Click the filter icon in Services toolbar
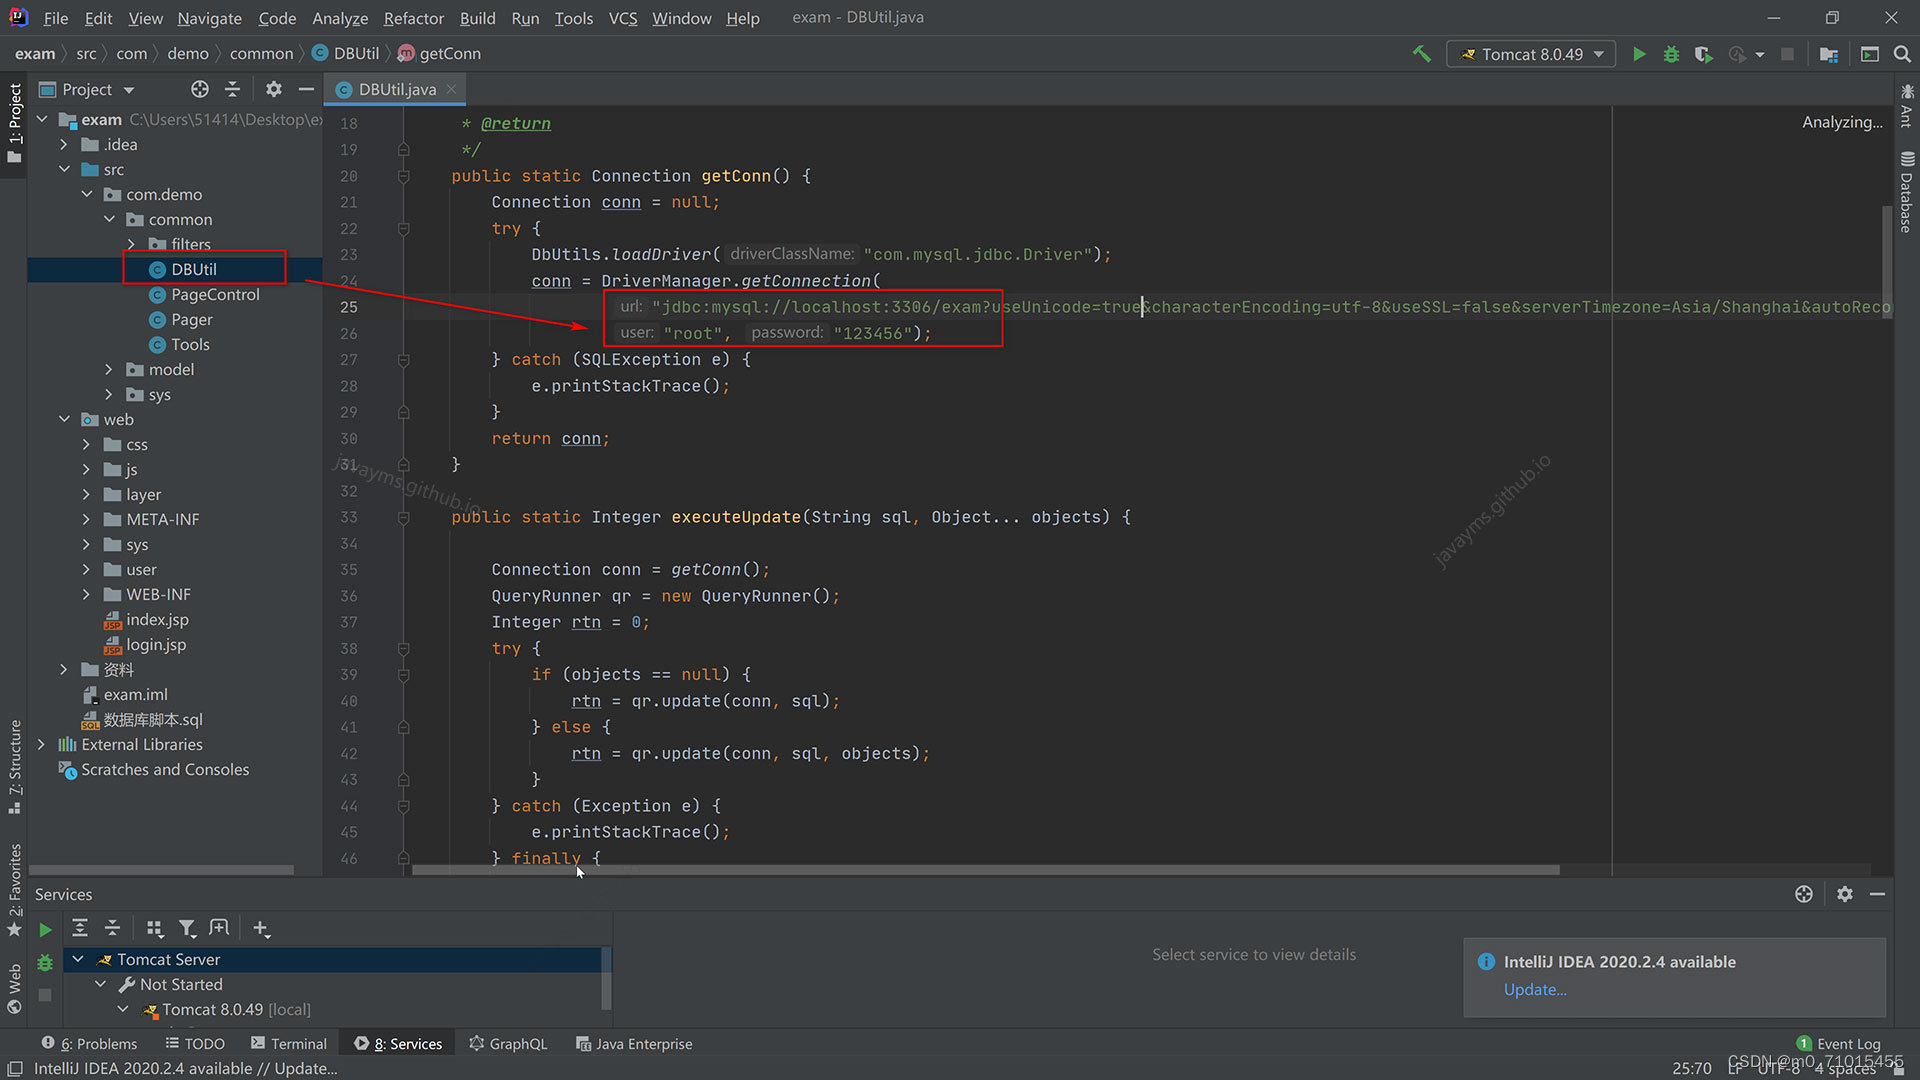Screen dimensions: 1920x1080 tap(188, 928)
